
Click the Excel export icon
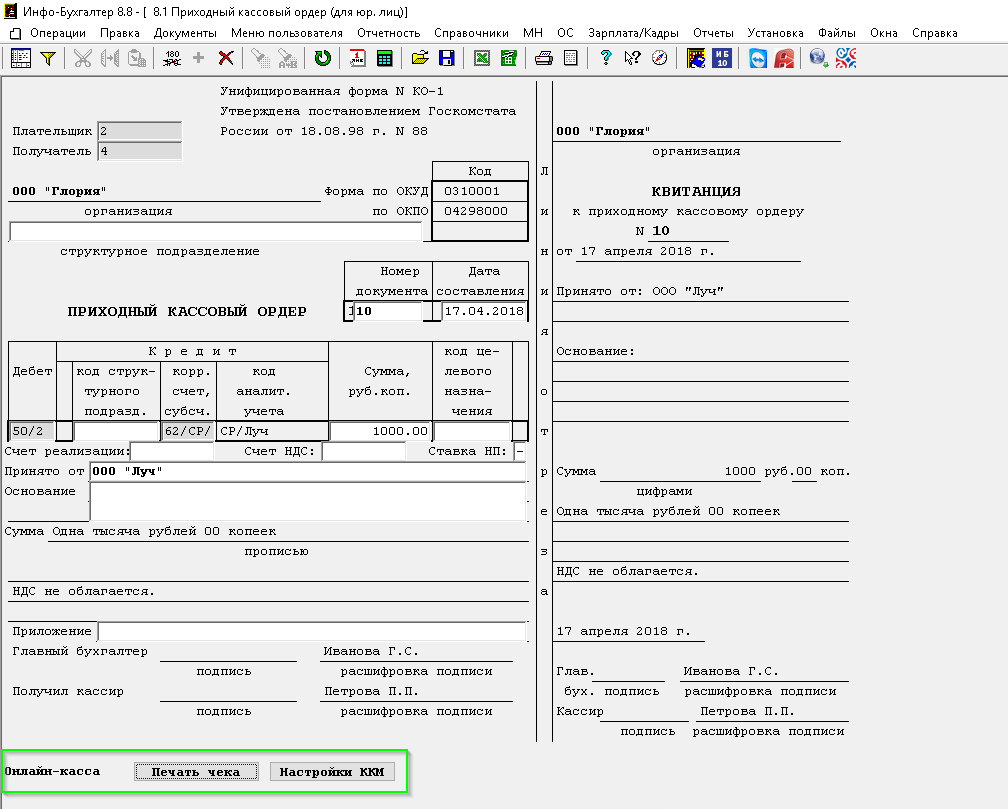482,59
